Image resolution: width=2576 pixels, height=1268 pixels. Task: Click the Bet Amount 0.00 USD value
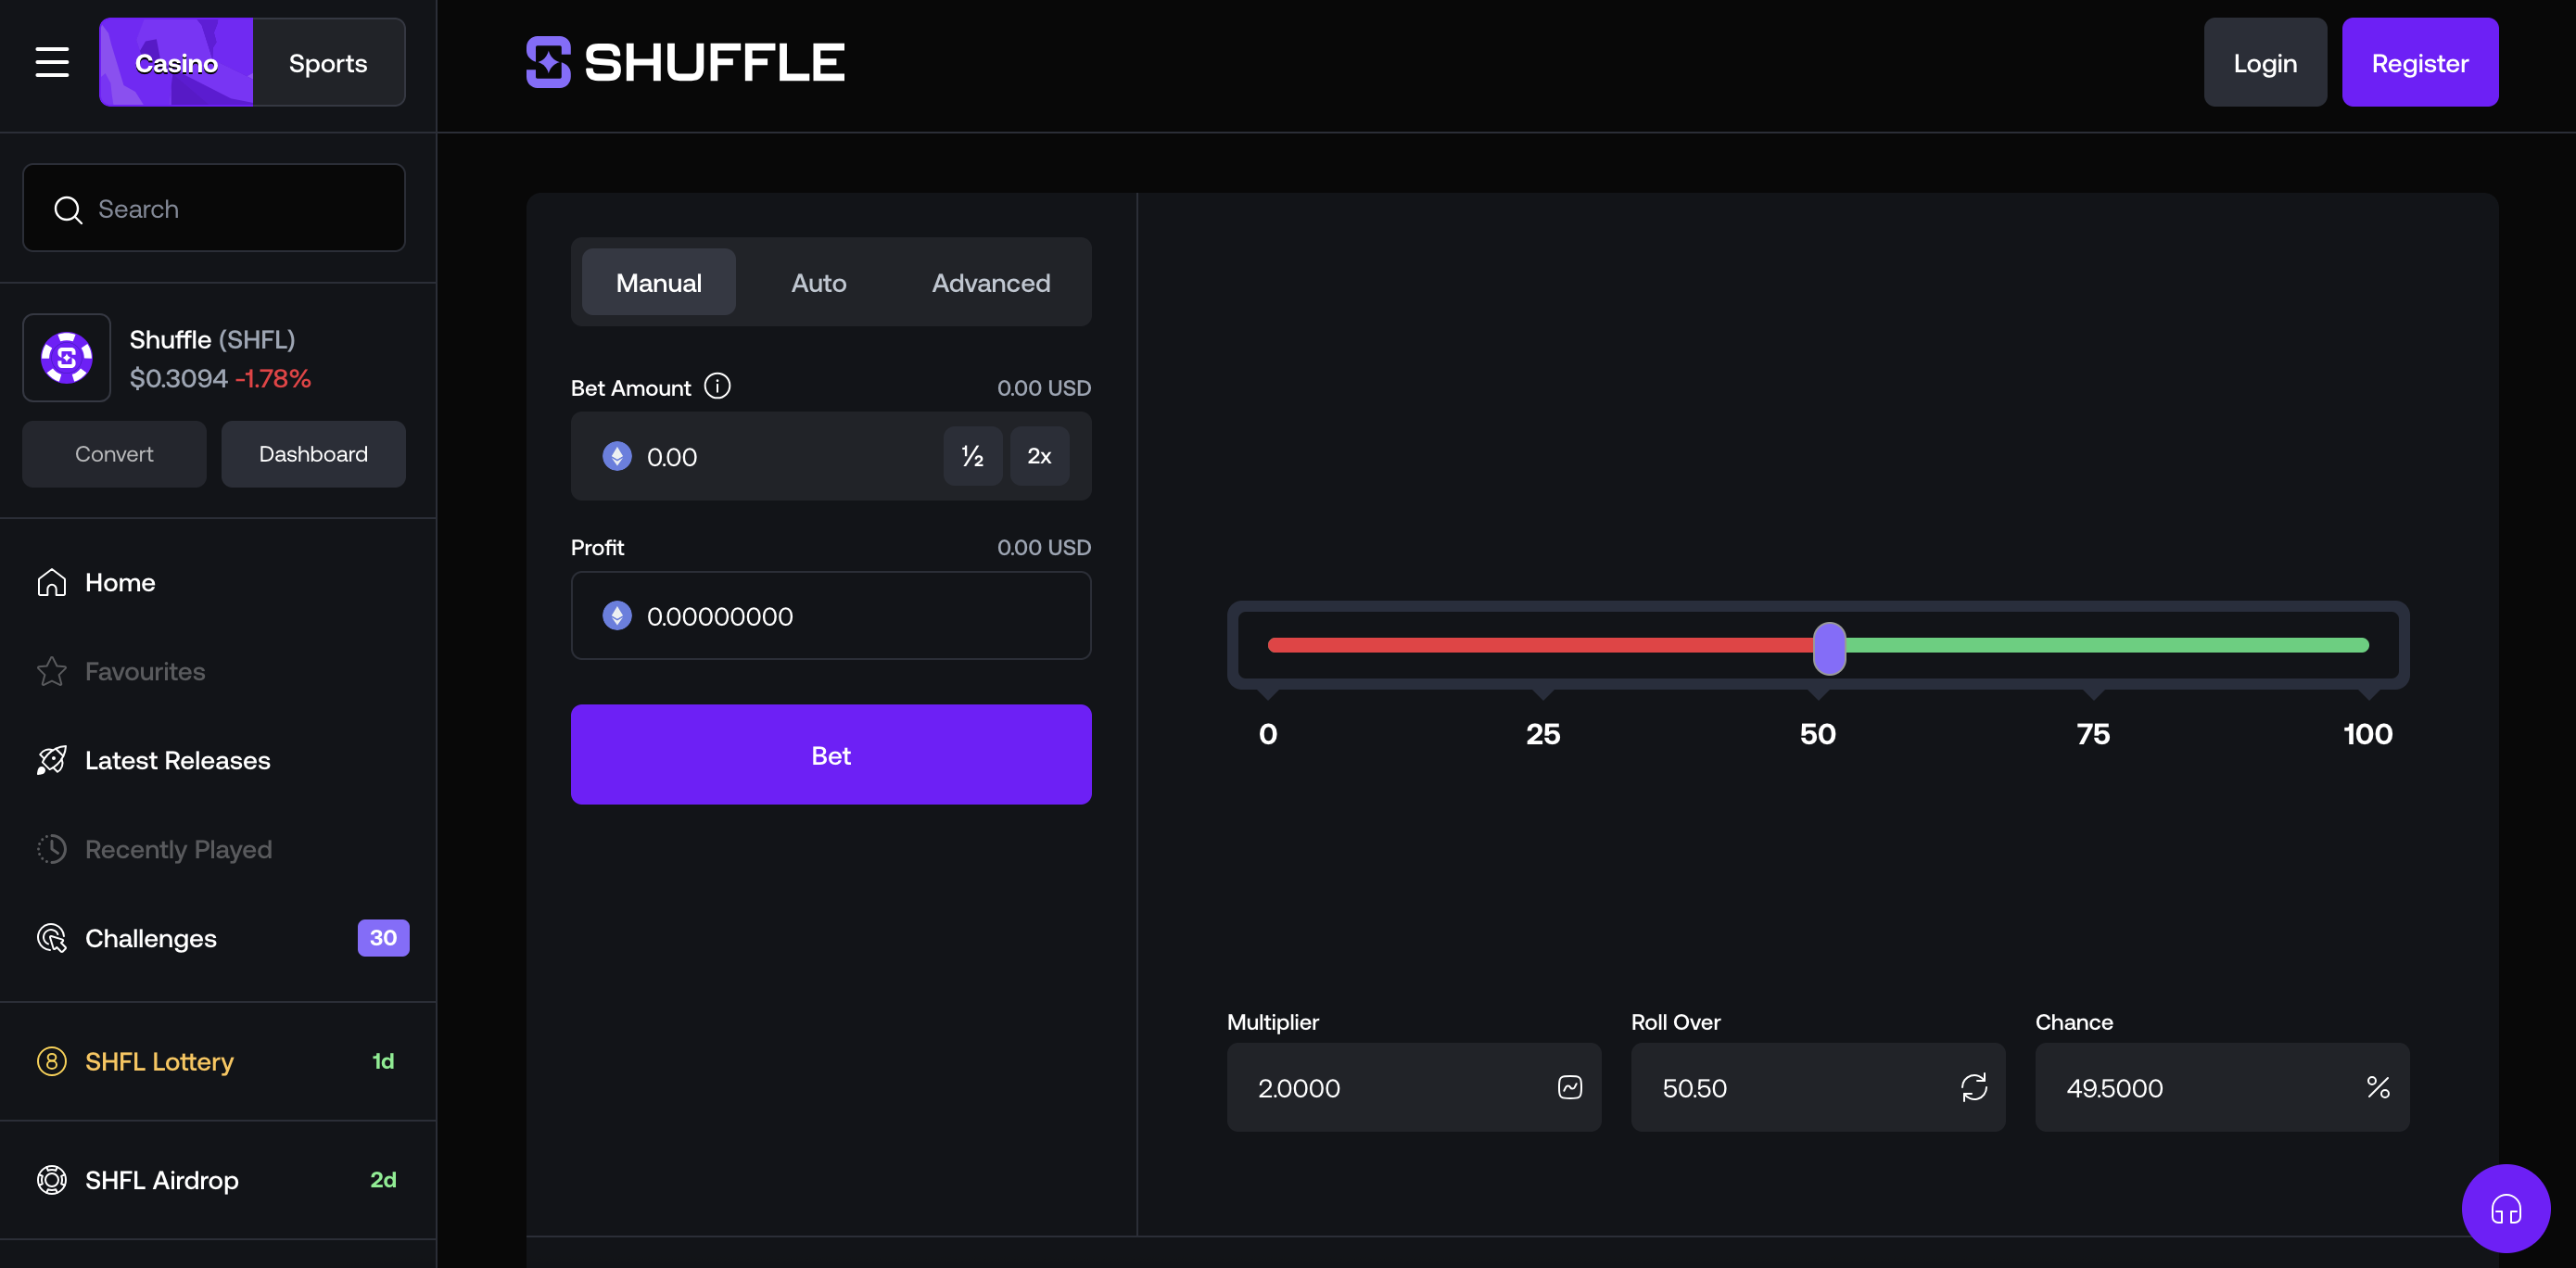pyautogui.click(x=1044, y=388)
